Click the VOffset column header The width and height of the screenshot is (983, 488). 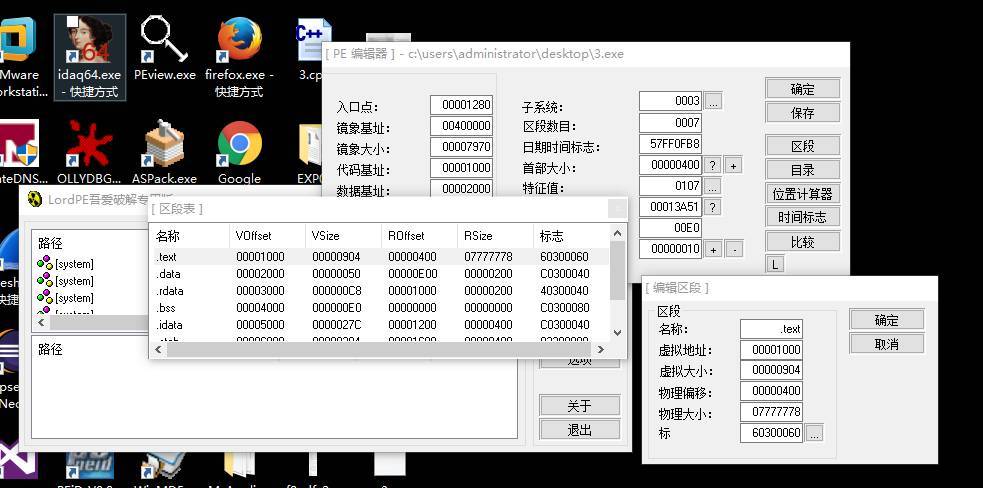268,236
